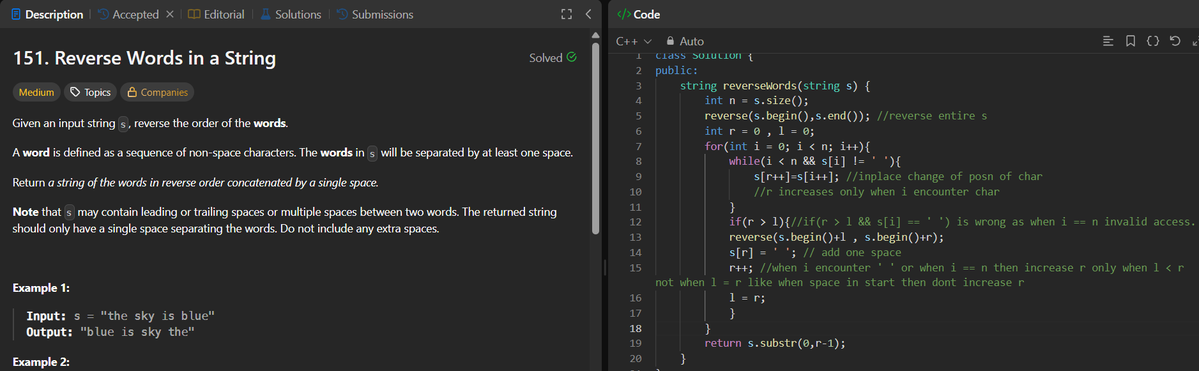Format the code with the align-lines icon
This screenshot has height=371, width=1199.
click(1108, 41)
